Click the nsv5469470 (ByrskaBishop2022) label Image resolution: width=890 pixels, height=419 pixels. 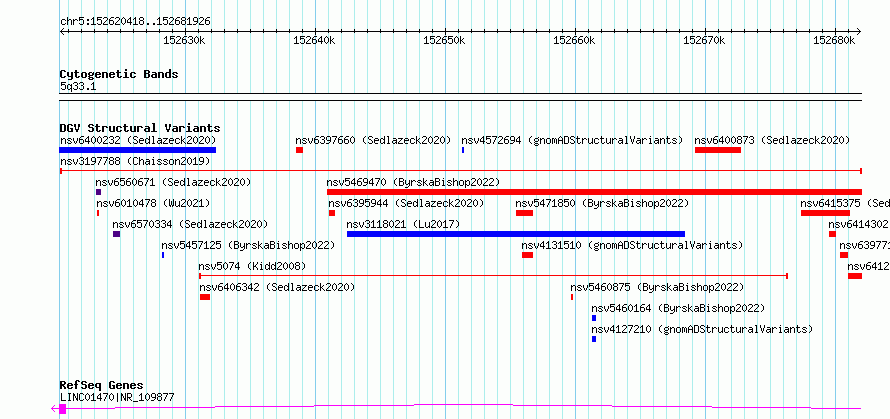(413, 182)
